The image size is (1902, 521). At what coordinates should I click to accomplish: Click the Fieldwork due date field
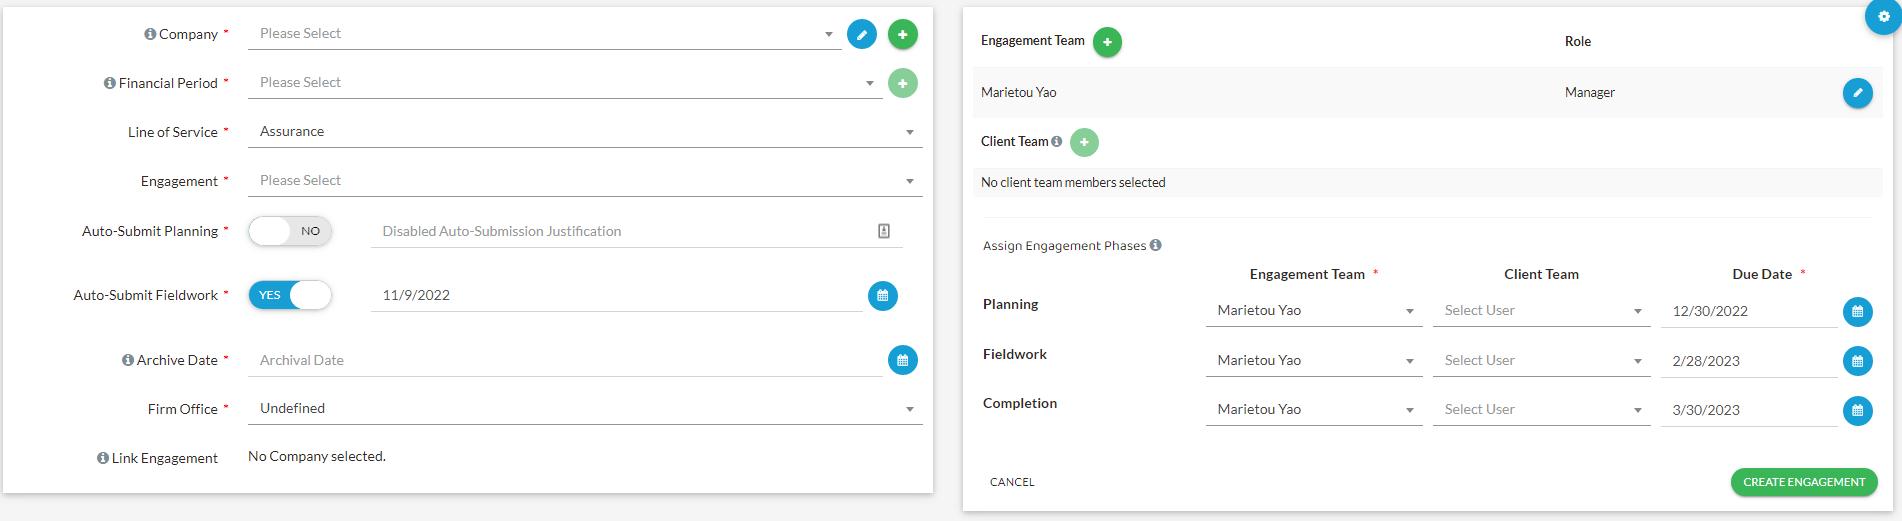(x=1747, y=361)
